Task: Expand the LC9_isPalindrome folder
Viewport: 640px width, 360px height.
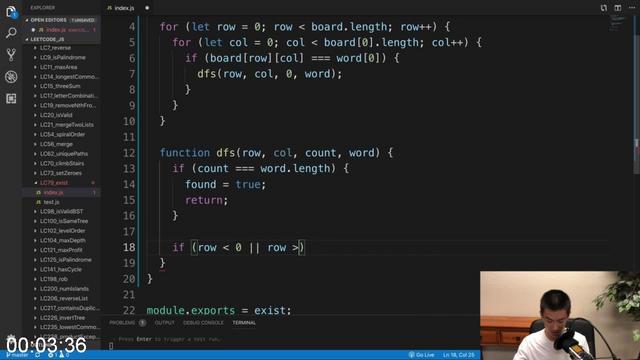Action: point(62,58)
